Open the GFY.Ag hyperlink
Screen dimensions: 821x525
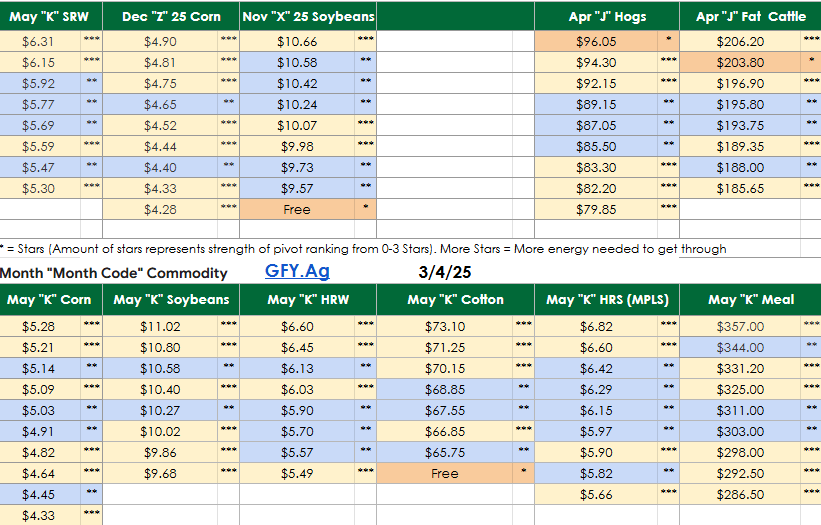click(297, 271)
